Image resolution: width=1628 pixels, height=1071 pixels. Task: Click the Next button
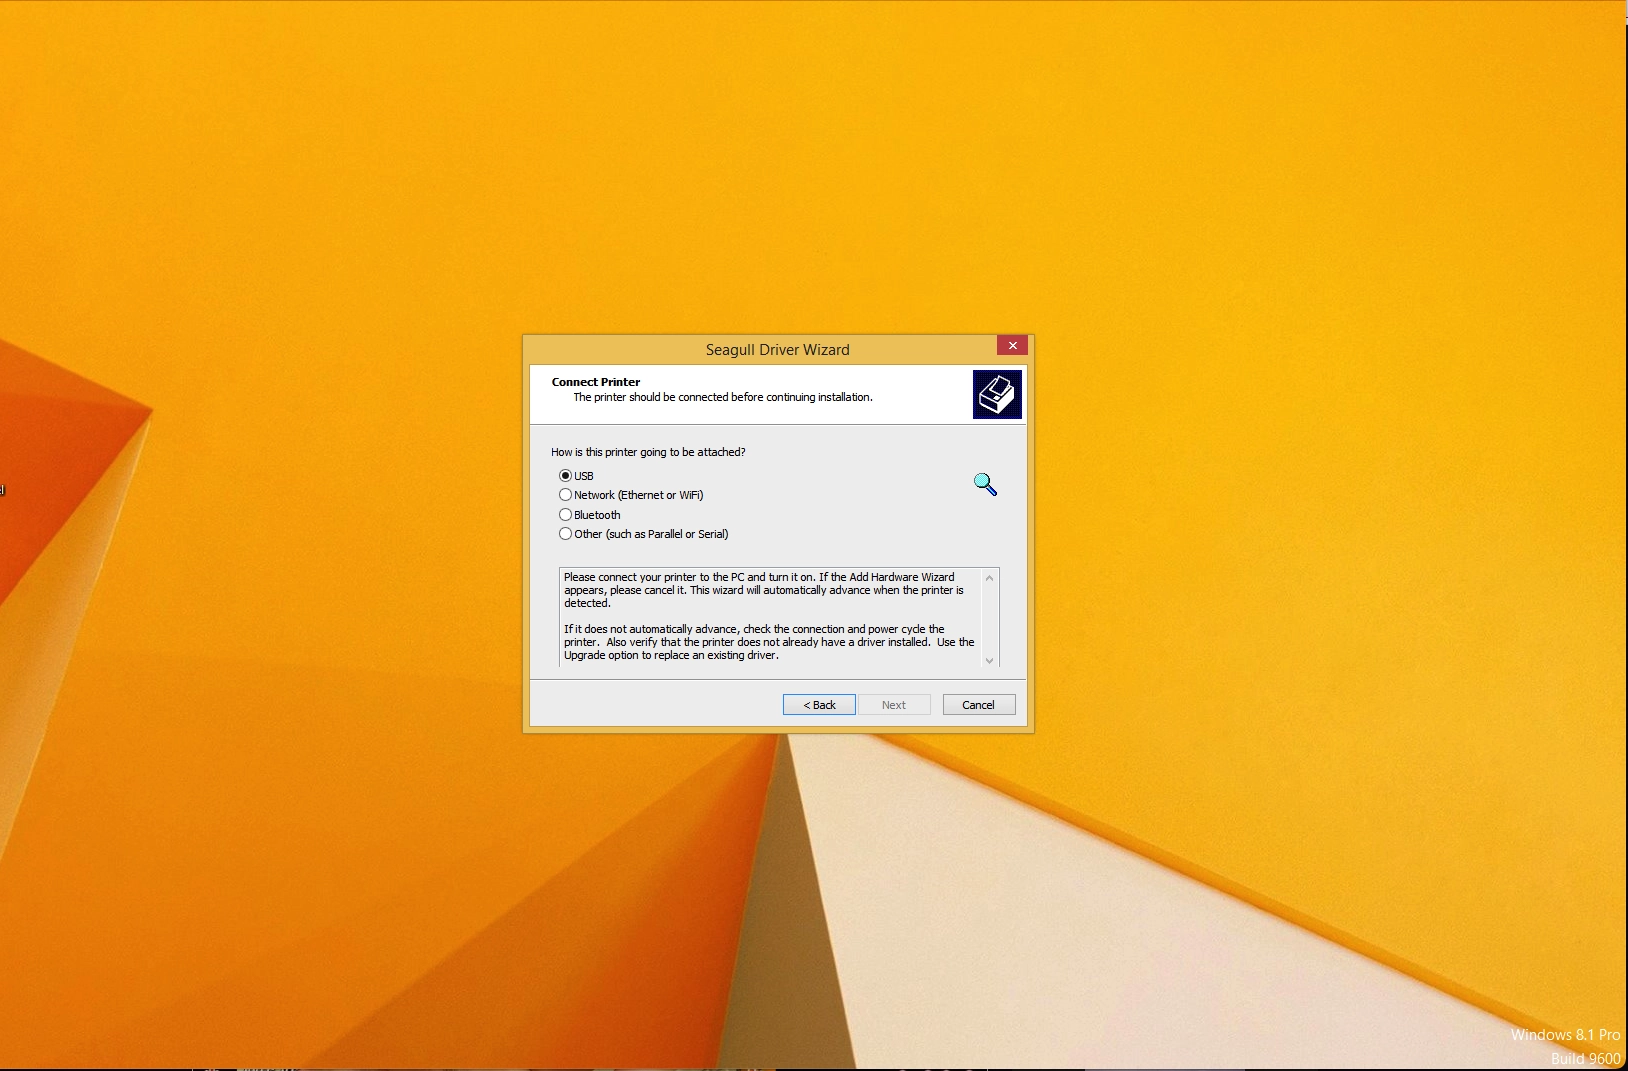[894, 705]
